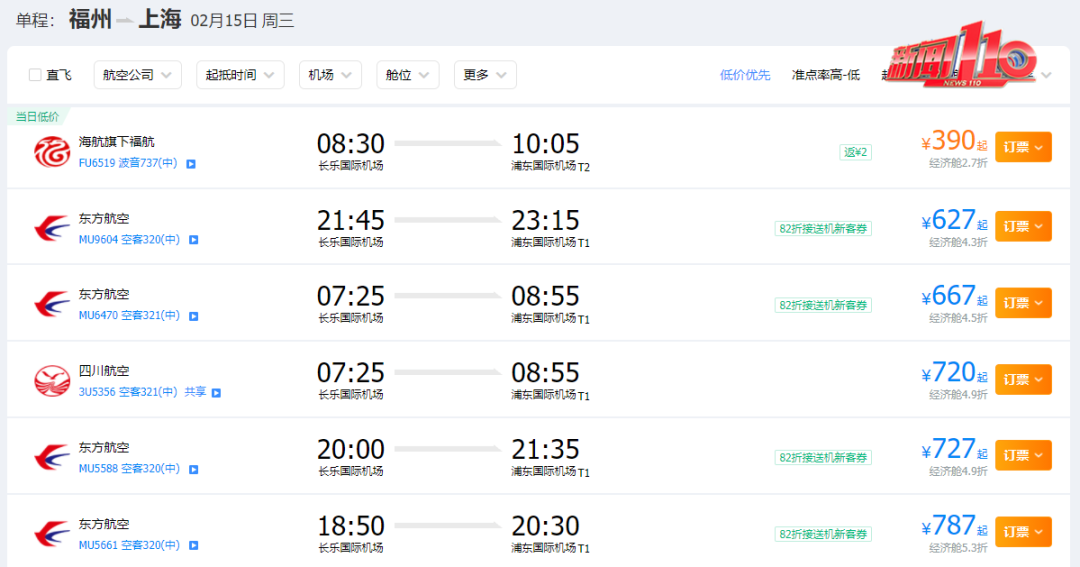This screenshot has height=567, width=1080.
Task: Open MU9604 空客320(中) flight info link
Action: (129, 240)
